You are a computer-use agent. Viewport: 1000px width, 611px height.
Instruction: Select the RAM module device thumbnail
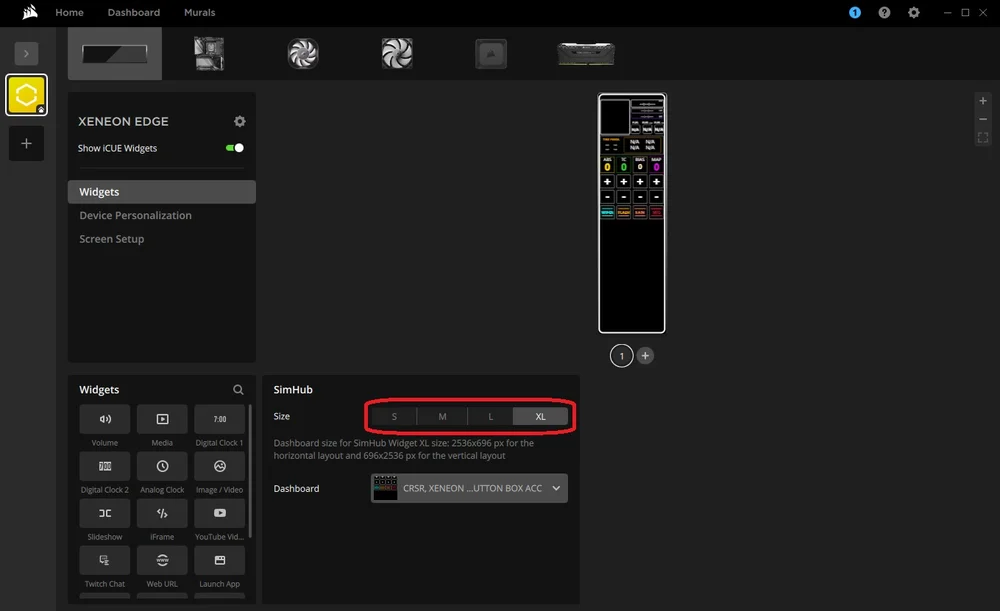coord(585,53)
